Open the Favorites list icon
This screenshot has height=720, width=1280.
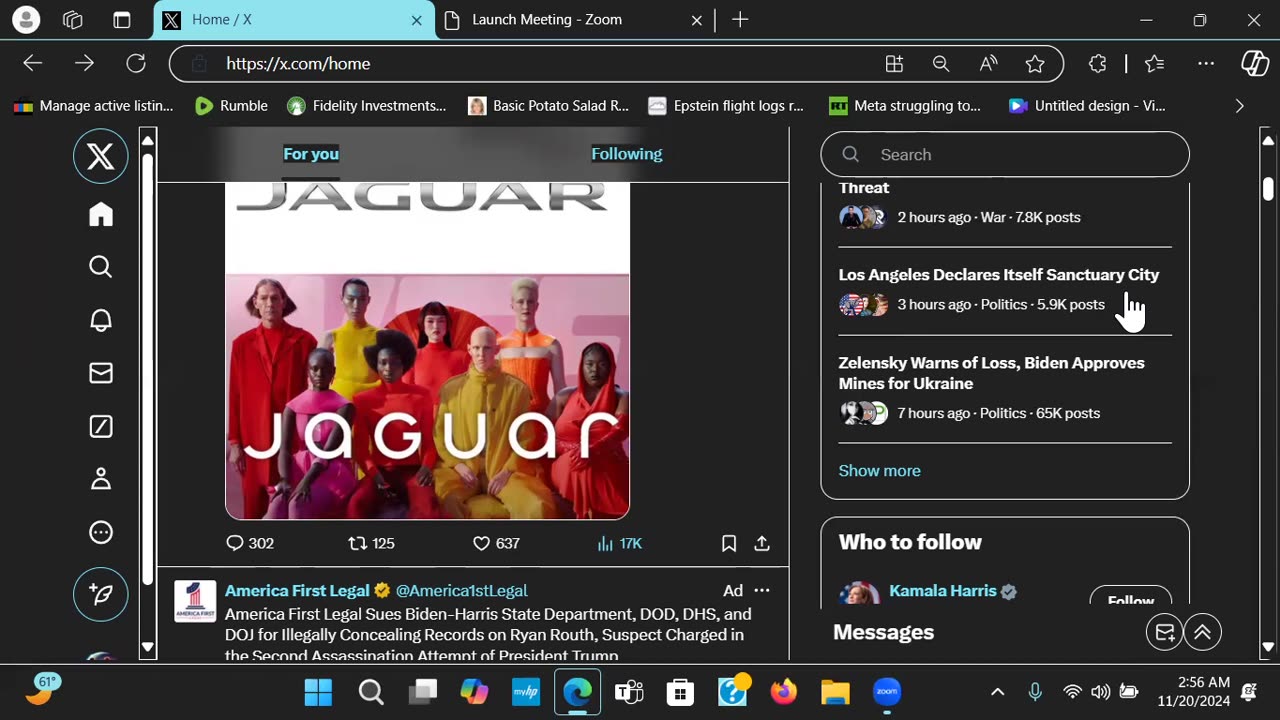coord(1155,64)
